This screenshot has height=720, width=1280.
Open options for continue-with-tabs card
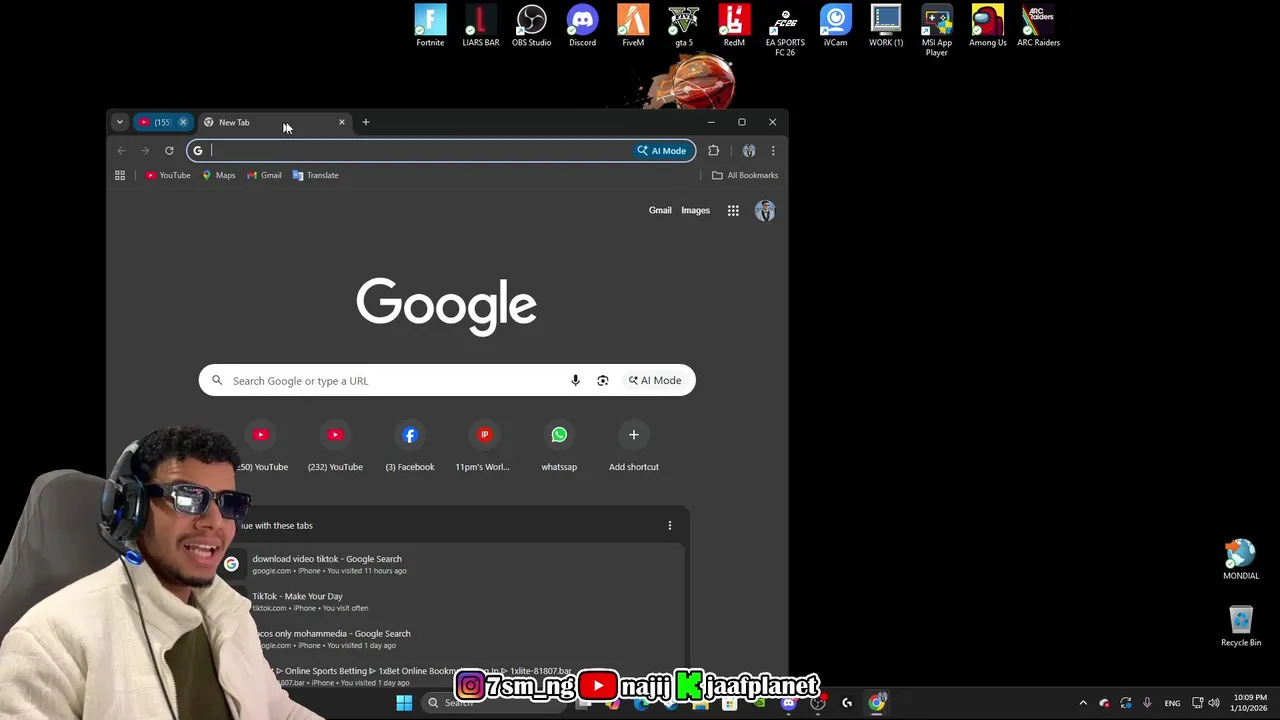670,525
